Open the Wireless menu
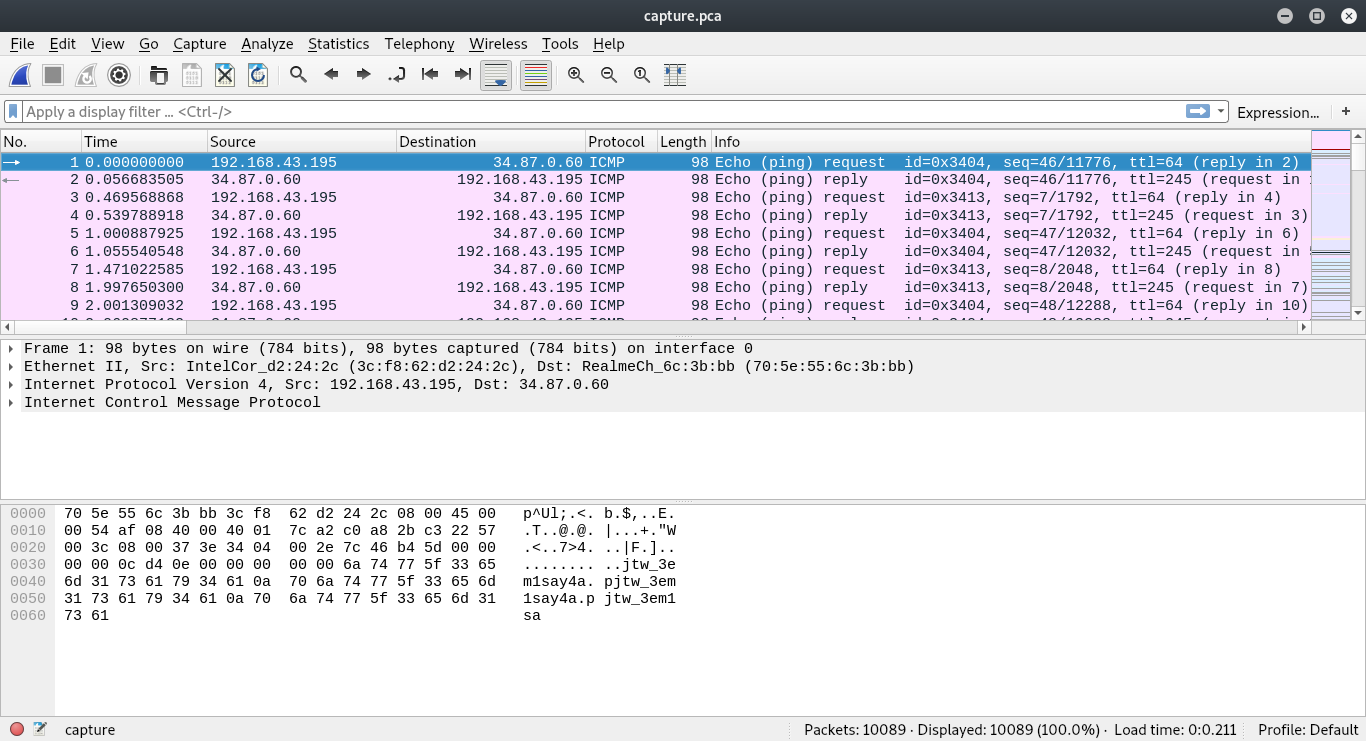 (x=498, y=44)
